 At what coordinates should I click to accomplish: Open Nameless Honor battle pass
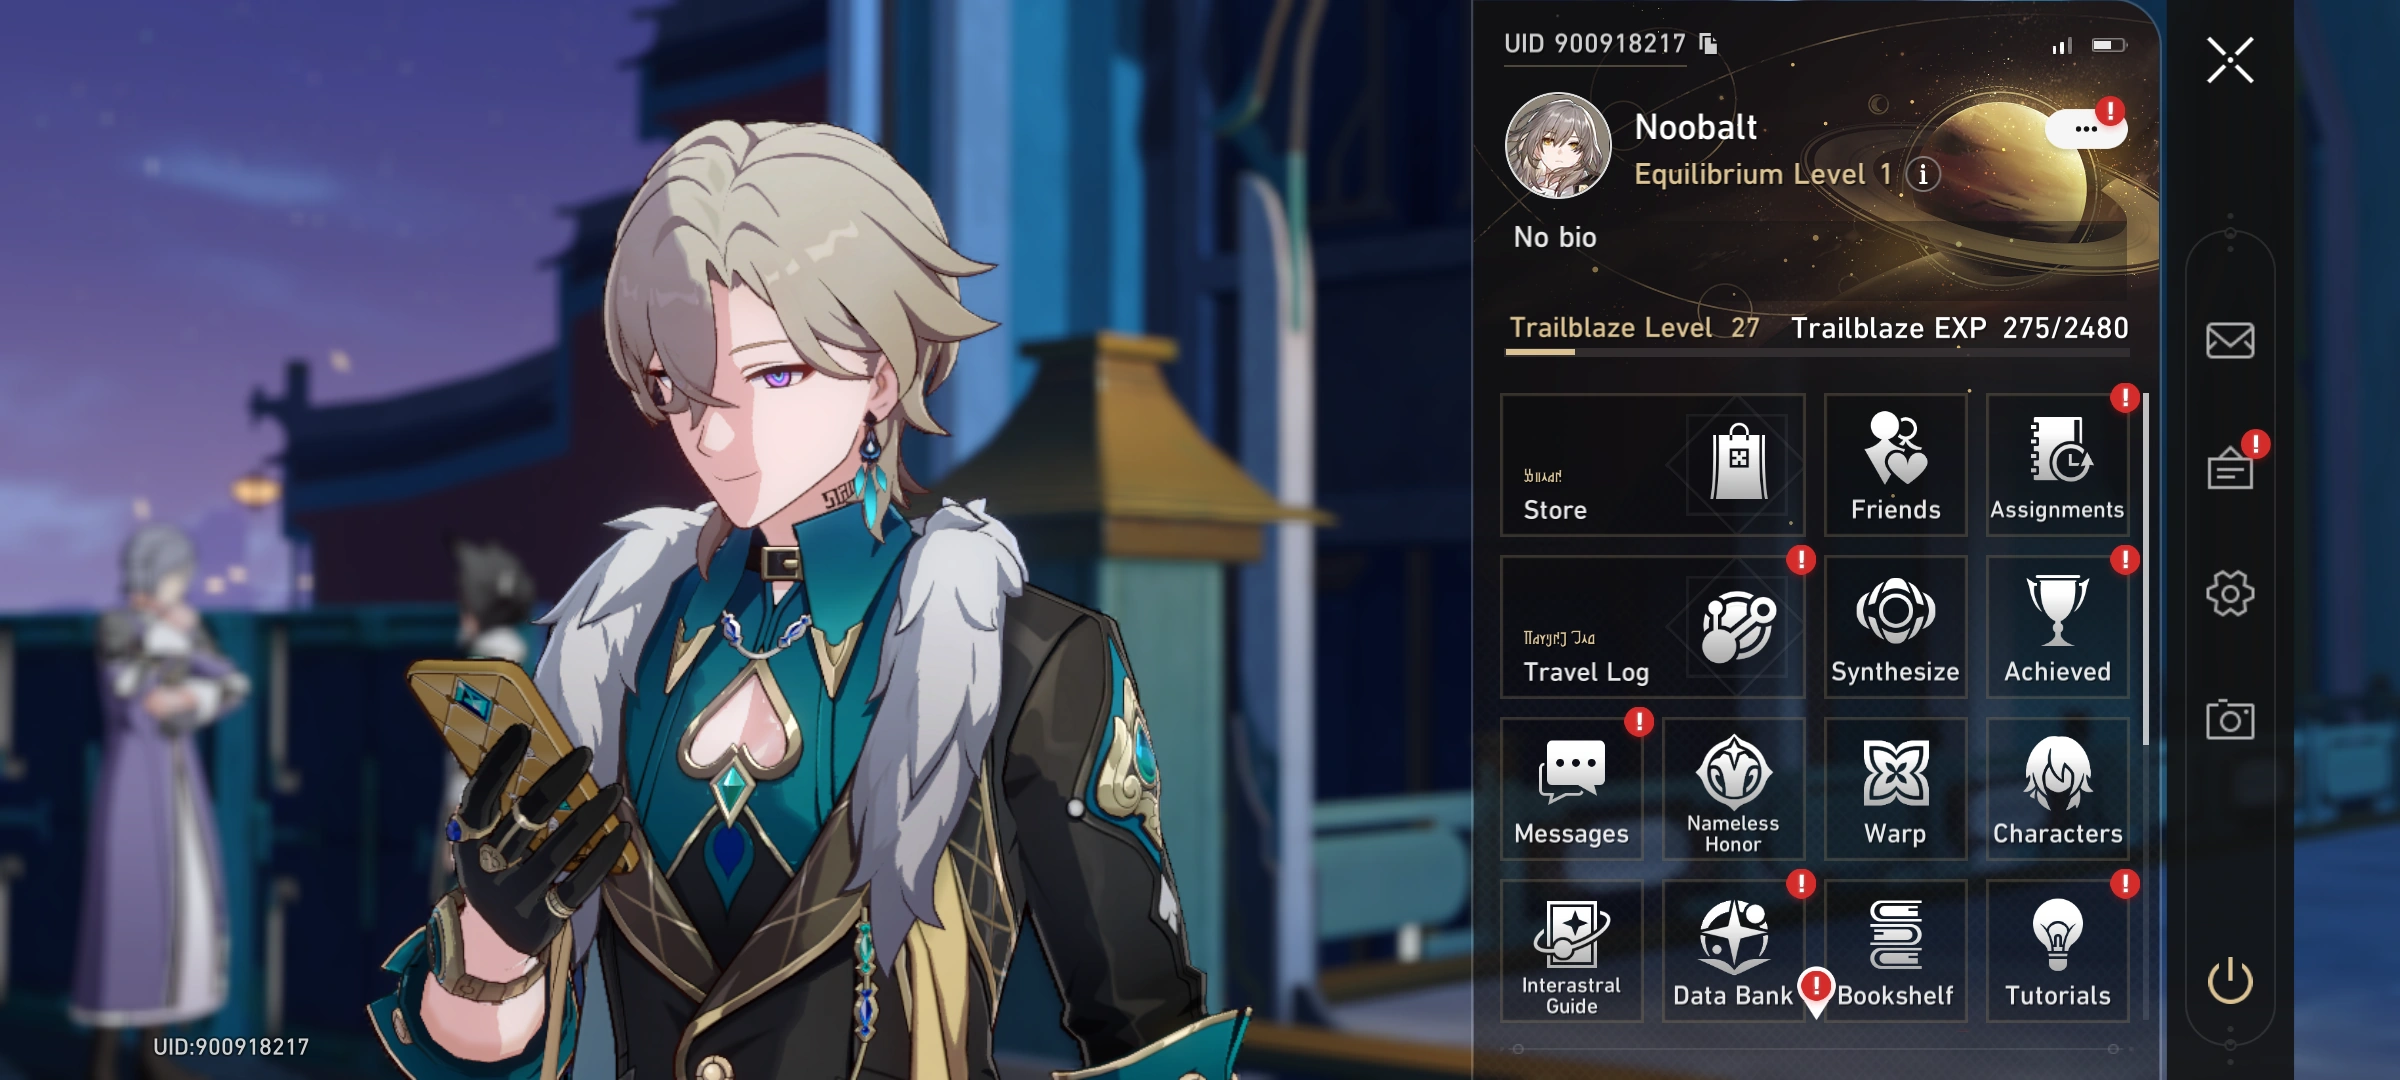[1733, 789]
